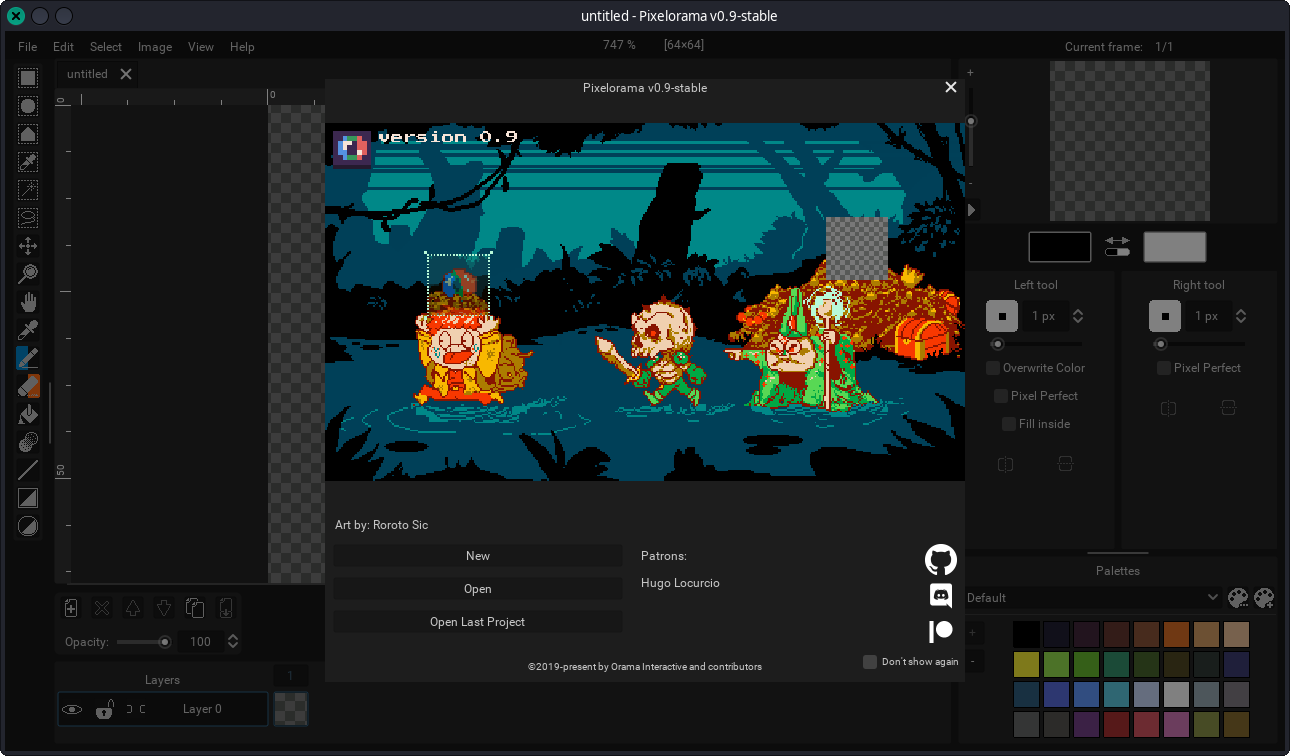Click the layer opacity value stepper
This screenshot has height=756, width=1290.
pyautogui.click(x=233, y=642)
